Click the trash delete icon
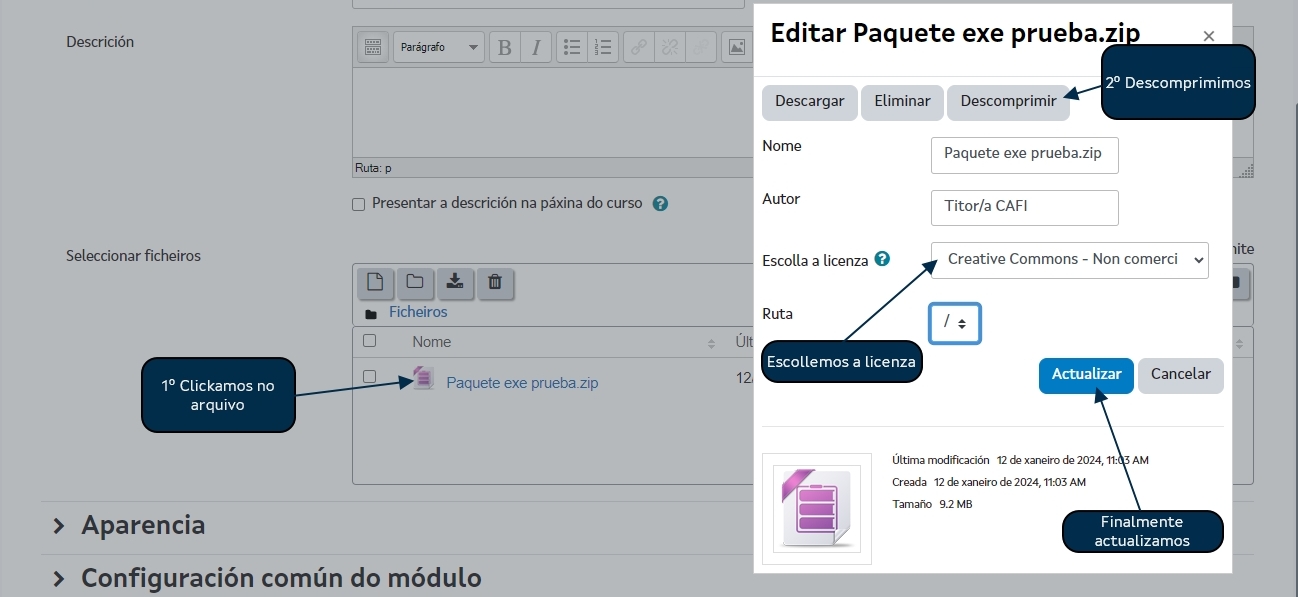The width and height of the screenshot is (1298, 597). tap(495, 282)
